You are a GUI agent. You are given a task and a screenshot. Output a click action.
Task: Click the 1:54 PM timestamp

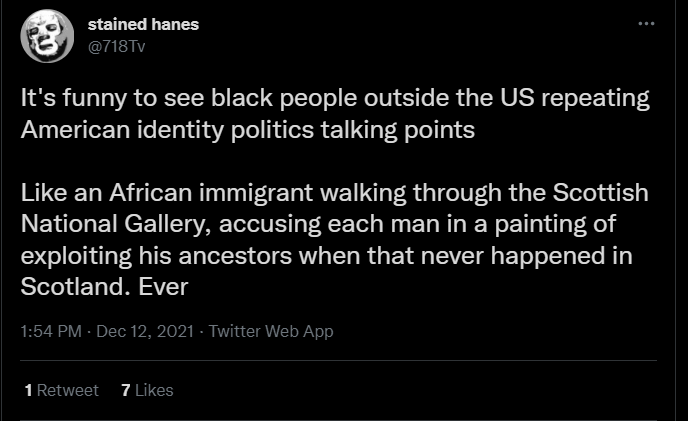click(48, 331)
